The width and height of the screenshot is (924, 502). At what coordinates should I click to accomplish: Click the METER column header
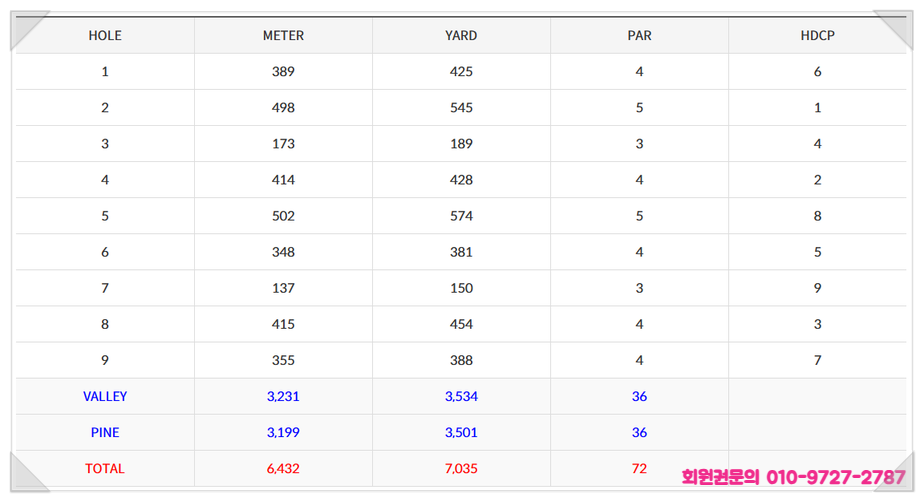[x=283, y=35]
